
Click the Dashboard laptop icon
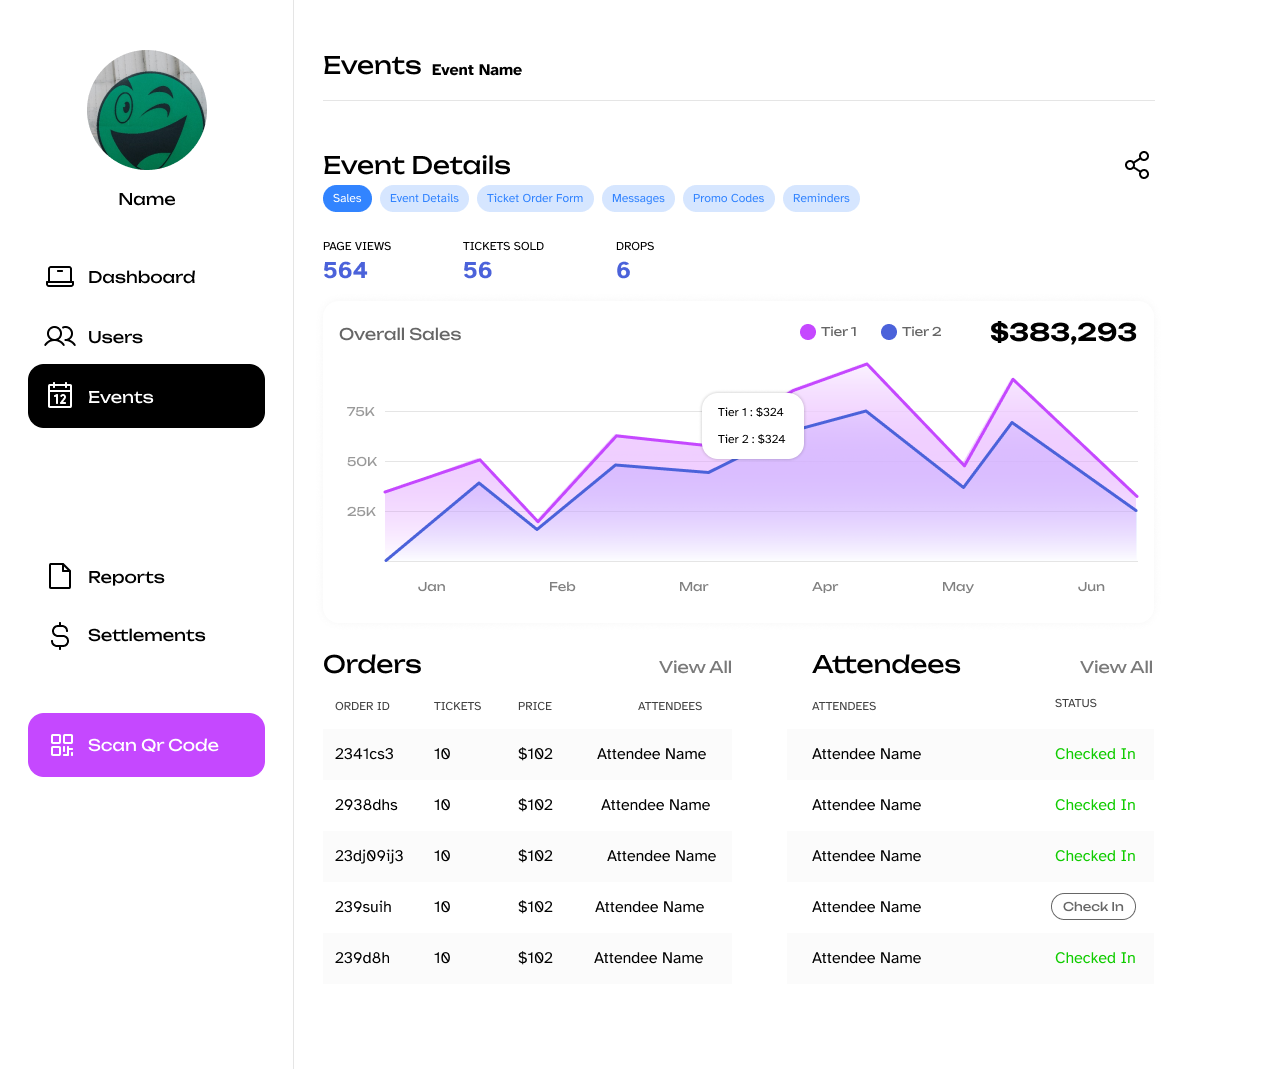[x=60, y=277]
